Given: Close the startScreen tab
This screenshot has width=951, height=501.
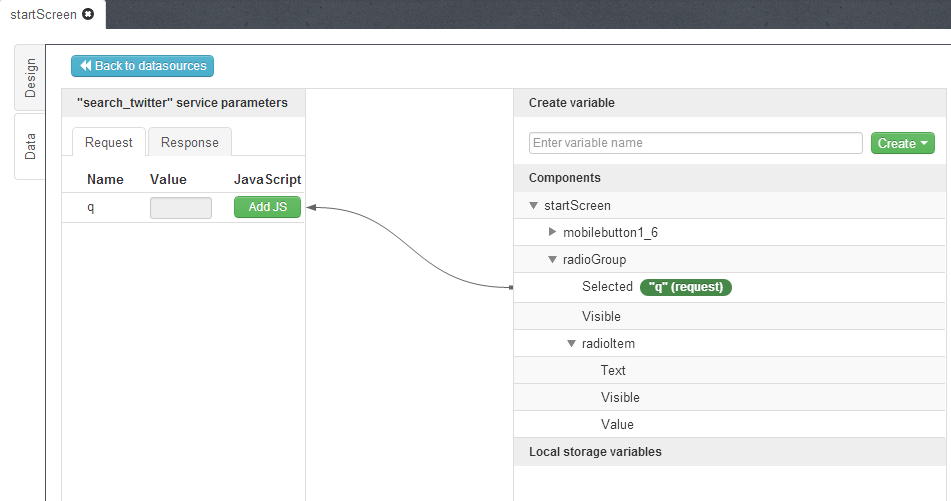Looking at the screenshot, I should point(88,14).
